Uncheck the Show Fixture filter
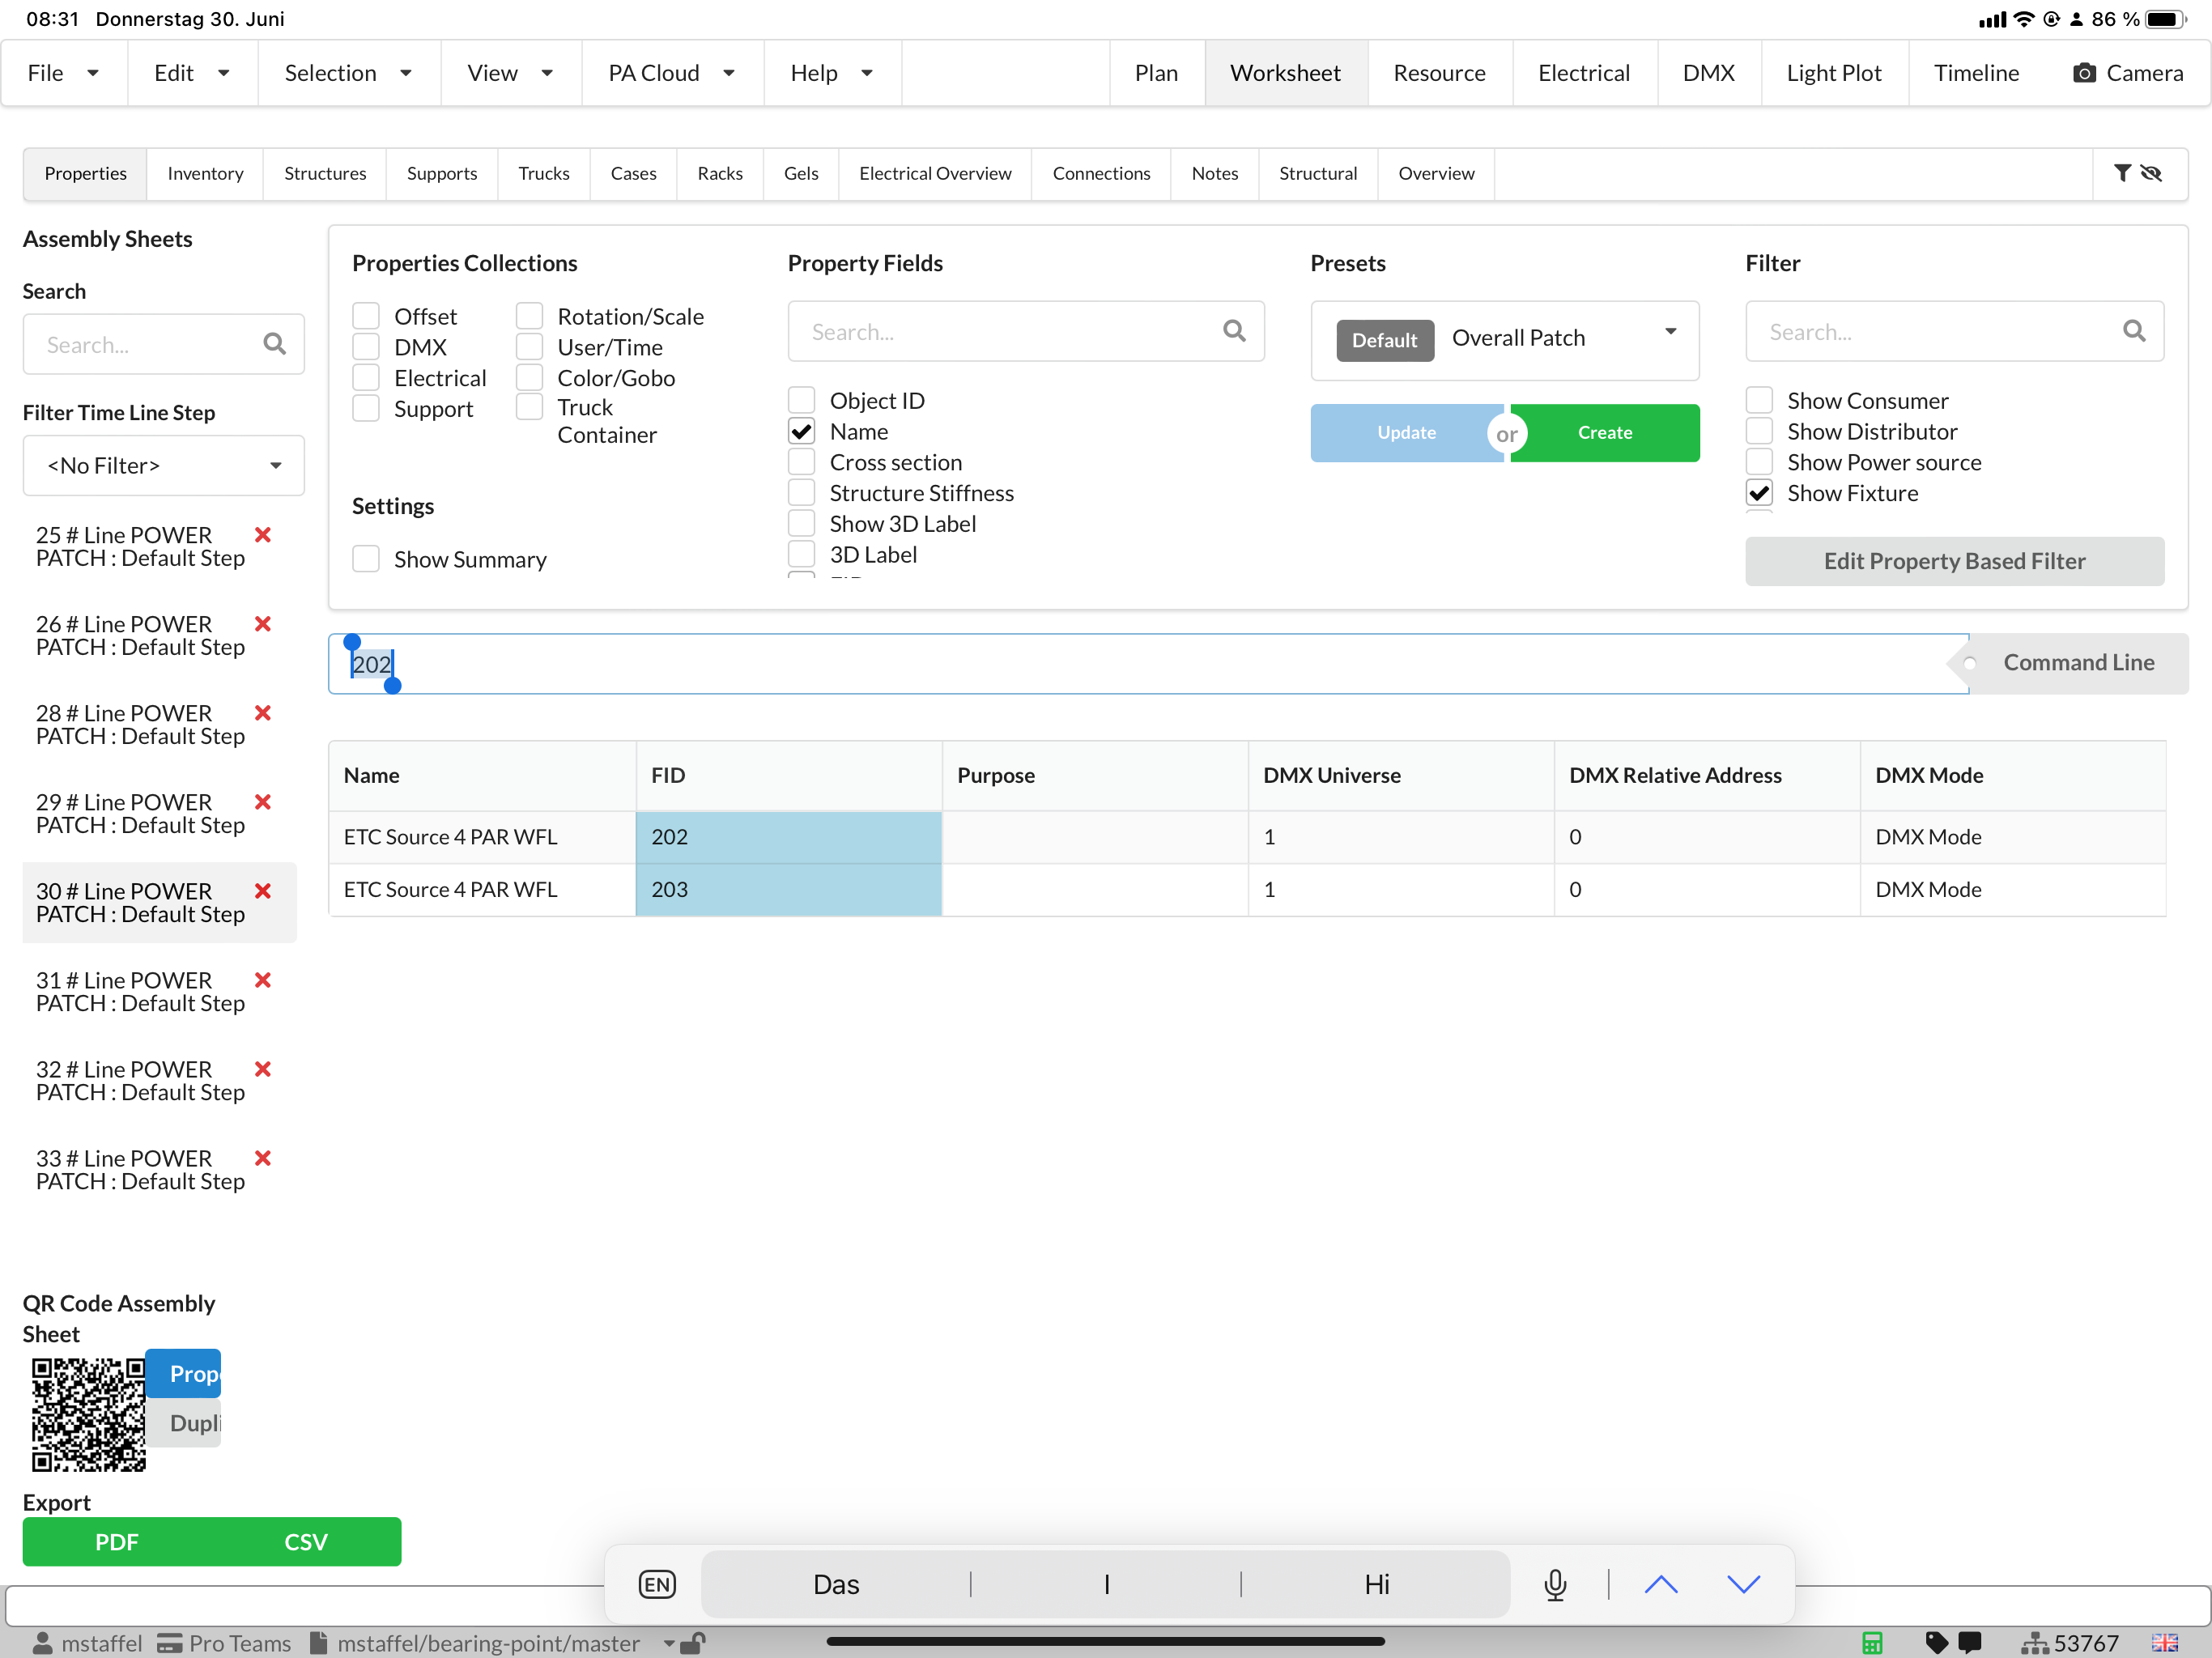Image resolution: width=2212 pixels, height=1658 pixels. 1759,493
